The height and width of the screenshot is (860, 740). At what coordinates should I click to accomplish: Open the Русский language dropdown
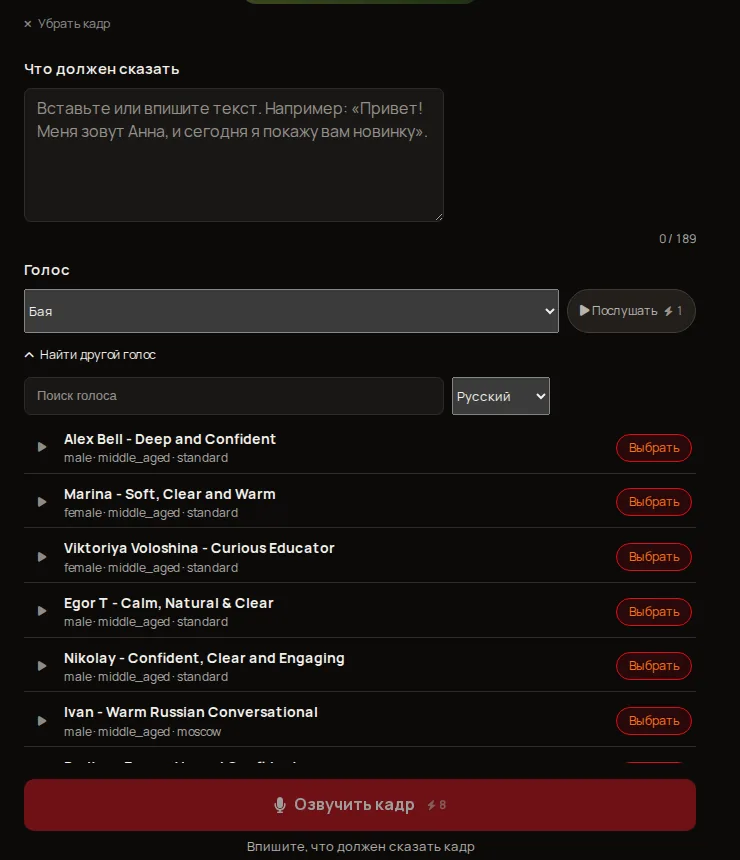coord(501,396)
